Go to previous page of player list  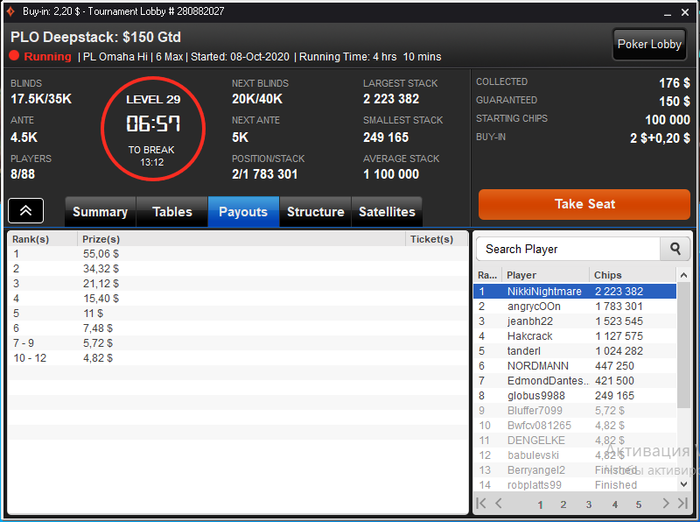(499, 503)
